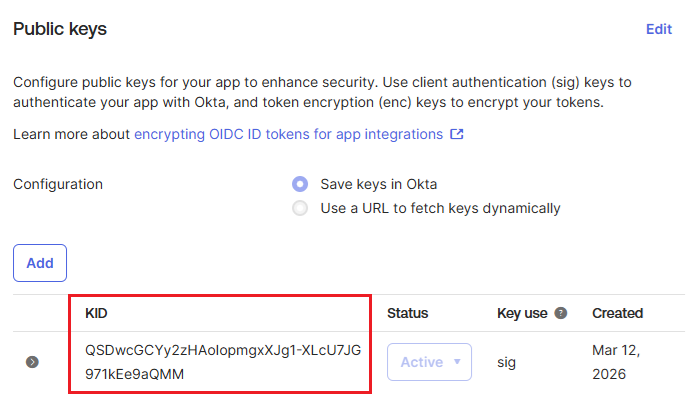Click the Mar 12, 2026 created date

(616, 362)
